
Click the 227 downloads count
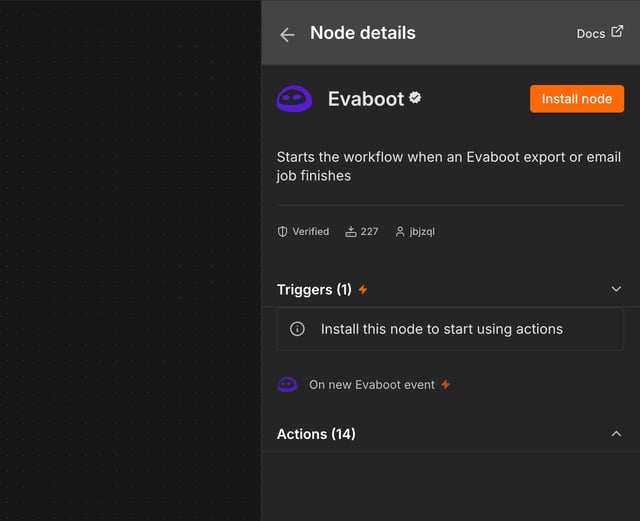pos(369,232)
